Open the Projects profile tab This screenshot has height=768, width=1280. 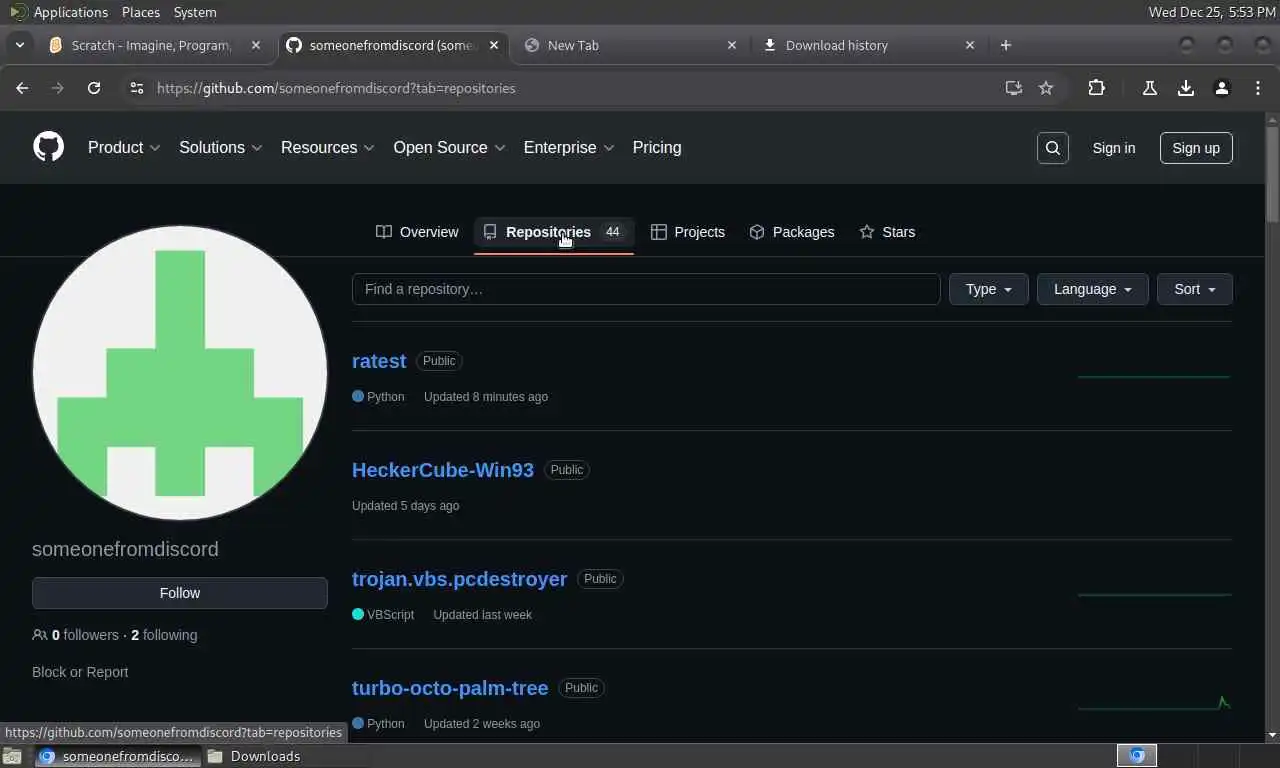(x=688, y=232)
